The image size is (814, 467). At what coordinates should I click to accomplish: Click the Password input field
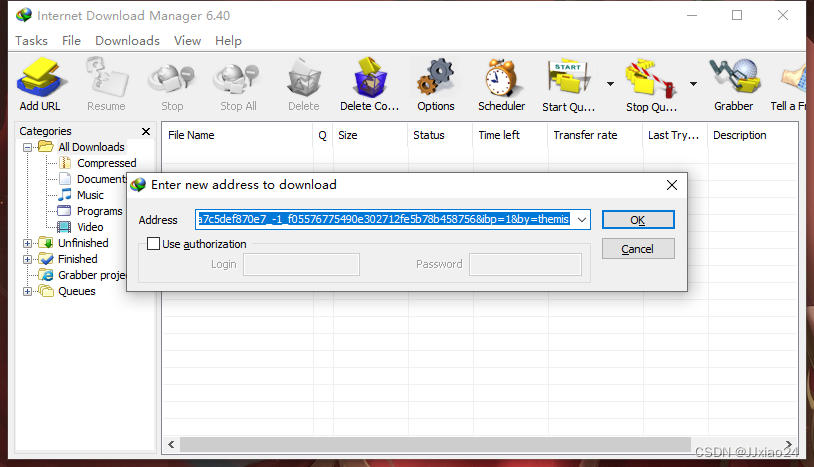pyautogui.click(x=525, y=265)
